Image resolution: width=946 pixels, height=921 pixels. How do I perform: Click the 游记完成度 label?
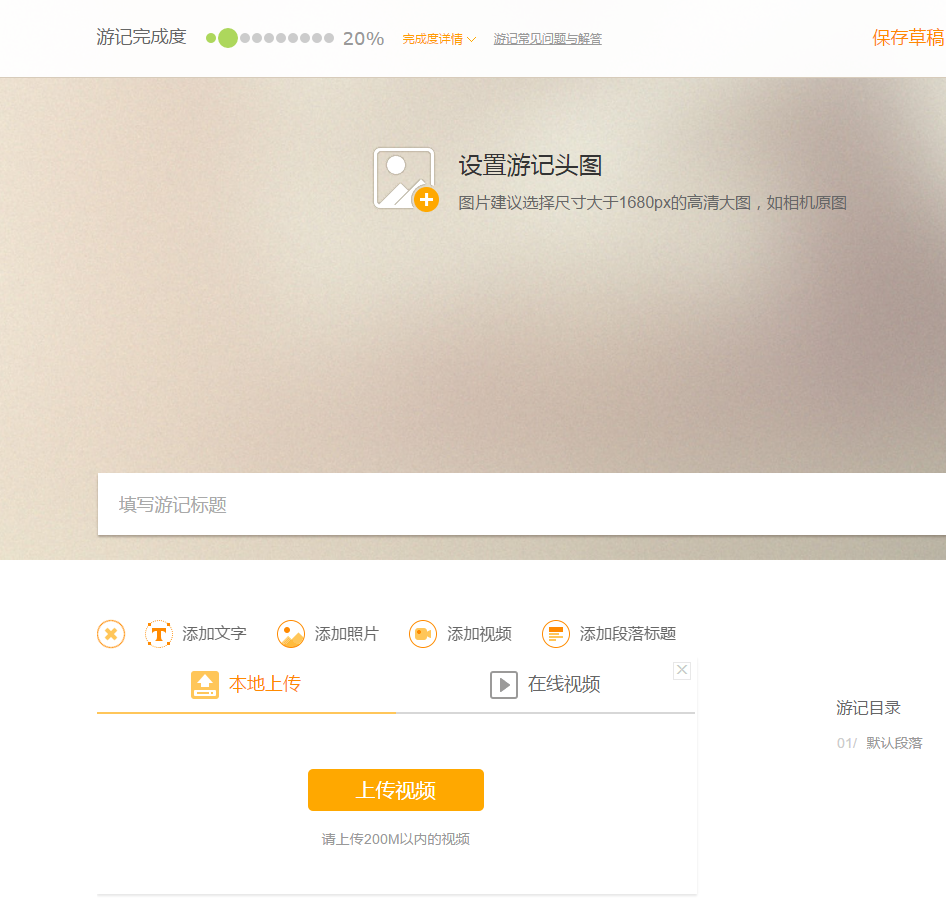(141, 37)
